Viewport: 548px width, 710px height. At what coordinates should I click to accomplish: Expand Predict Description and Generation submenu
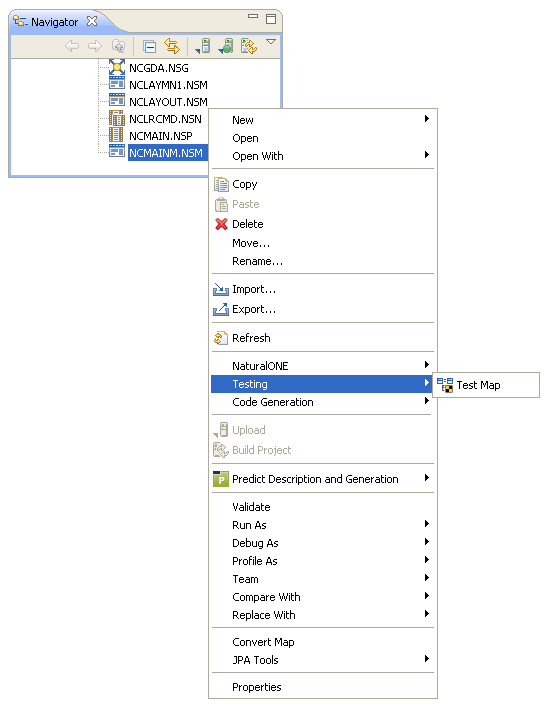tap(322, 479)
